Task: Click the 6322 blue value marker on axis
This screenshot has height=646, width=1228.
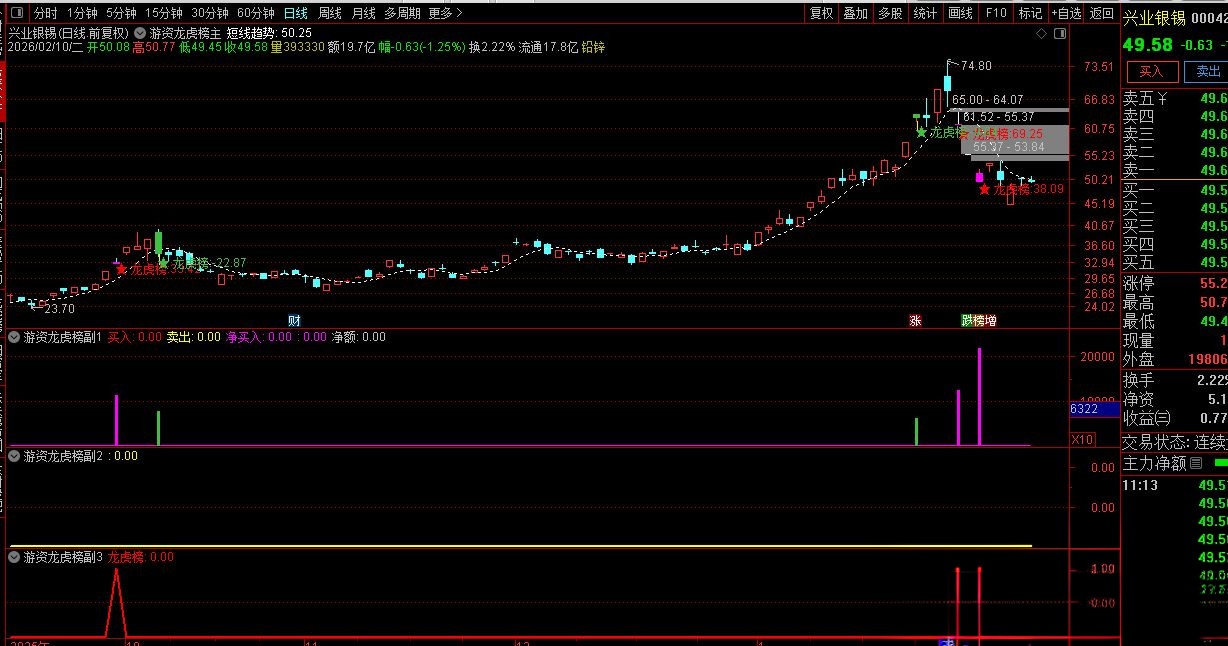Action: [1084, 409]
